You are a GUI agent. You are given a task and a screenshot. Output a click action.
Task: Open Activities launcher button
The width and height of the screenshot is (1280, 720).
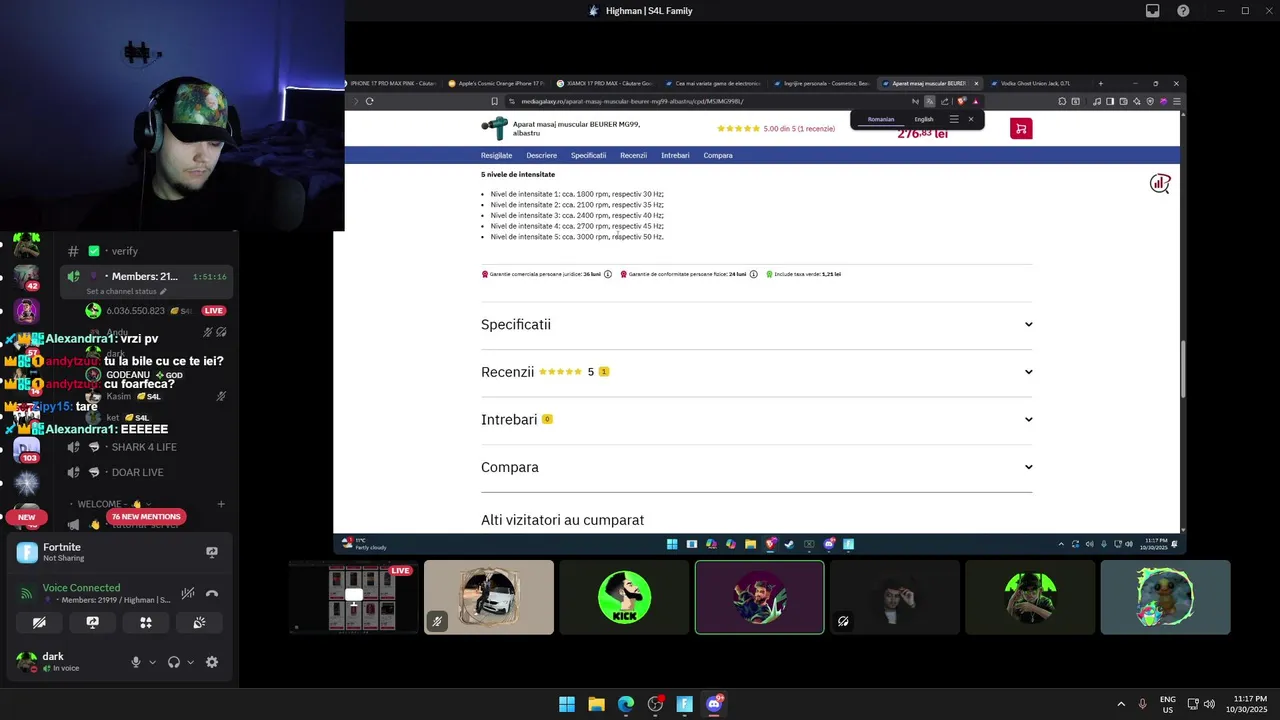tap(146, 622)
